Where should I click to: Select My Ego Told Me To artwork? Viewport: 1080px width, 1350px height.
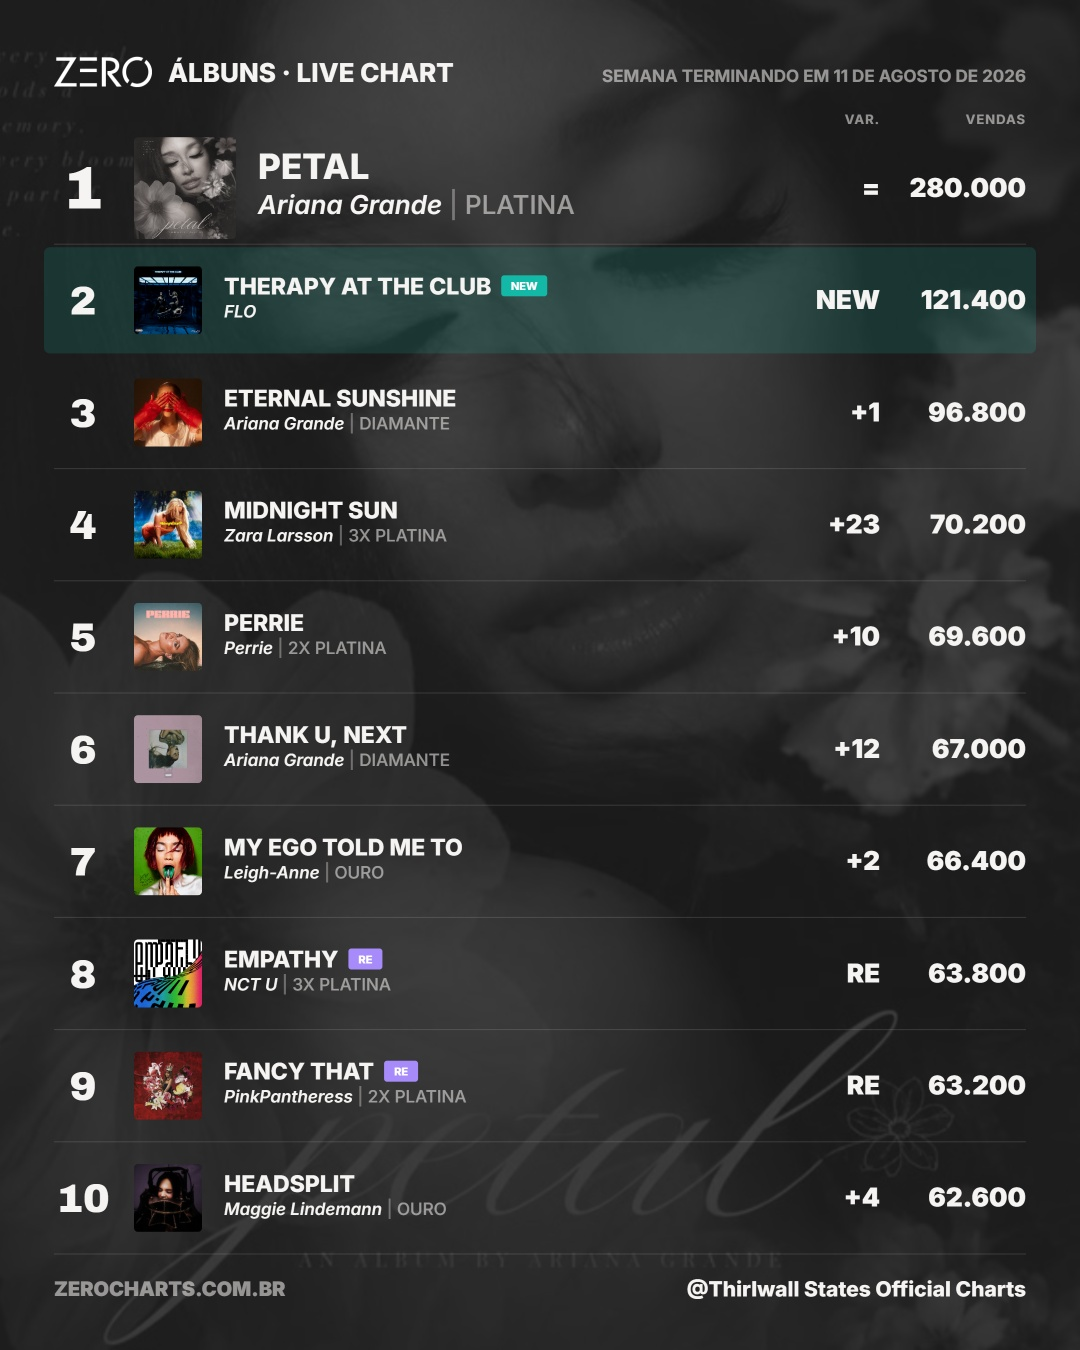[x=168, y=861]
